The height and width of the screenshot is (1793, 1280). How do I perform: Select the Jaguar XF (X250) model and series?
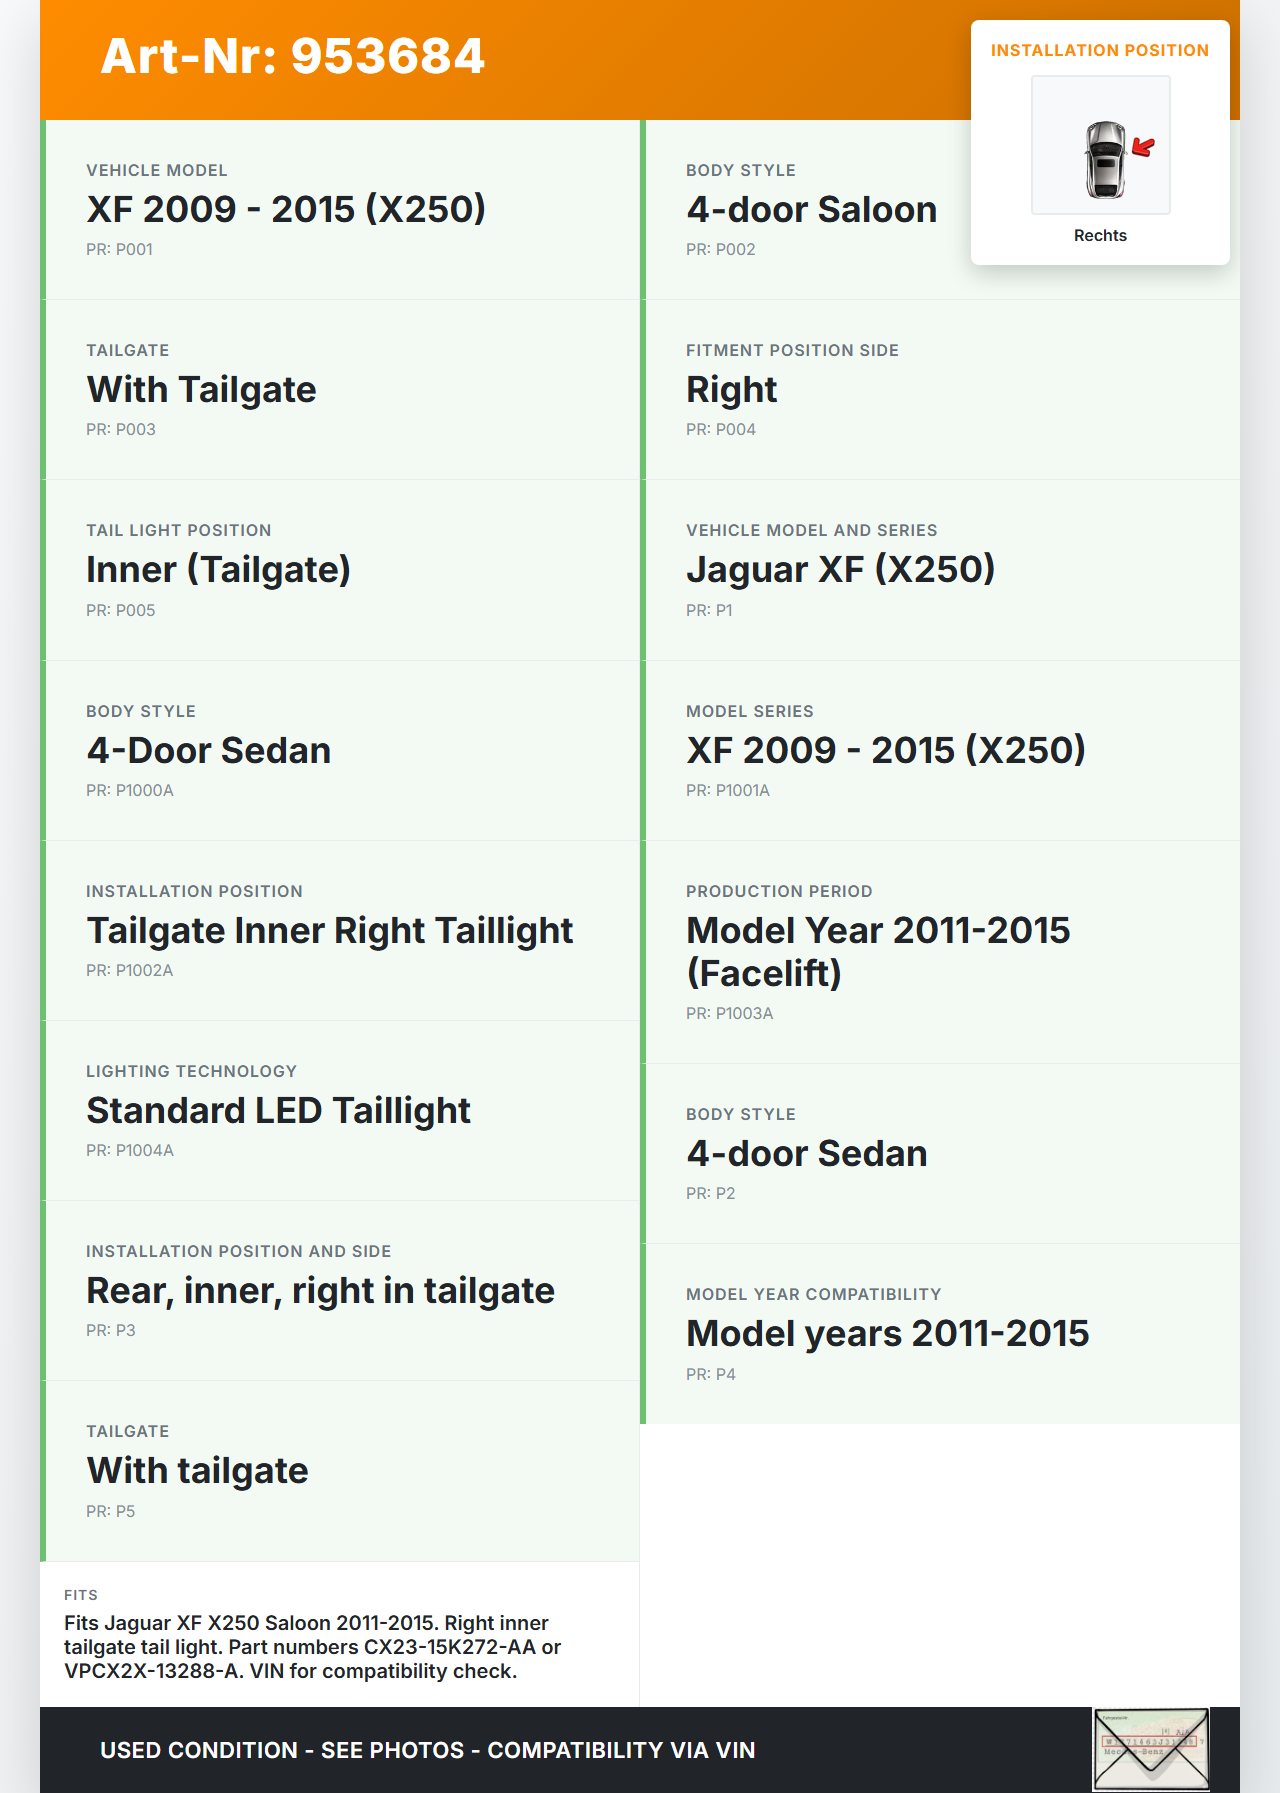[840, 570]
